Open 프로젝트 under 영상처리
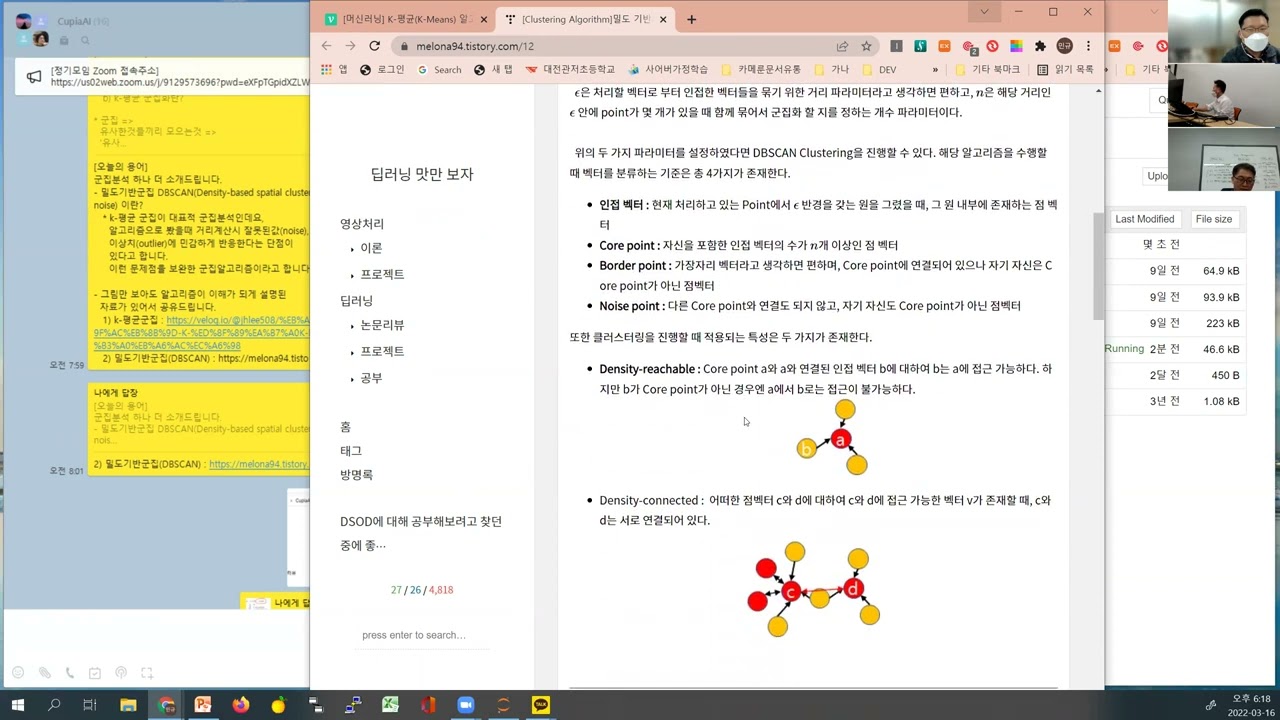 [382, 274]
